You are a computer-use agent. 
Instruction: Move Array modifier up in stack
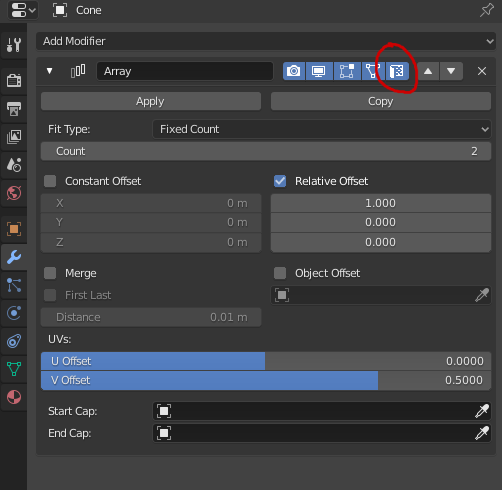[428, 71]
